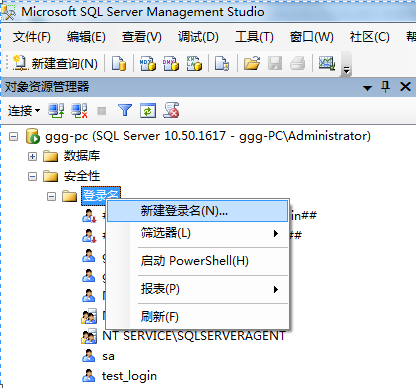Open the 连接 dropdown in Object Explorer
This screenshot has width=416, height=388.
(x=24, y=111)
